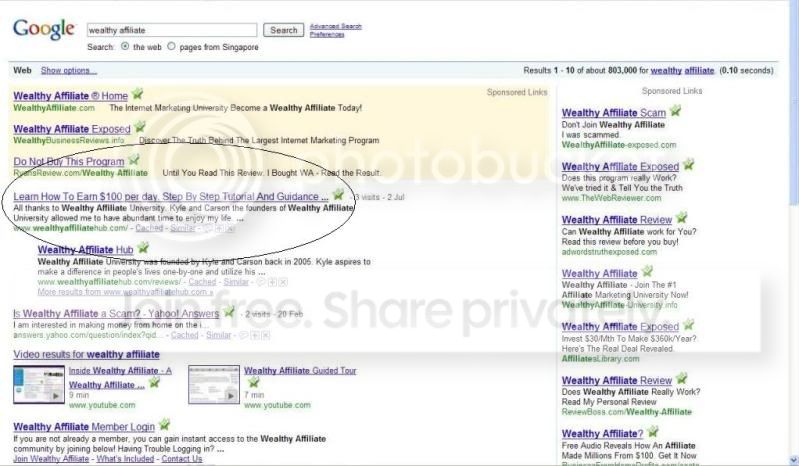Click promote plus icon on wealthyaffiliatehub.com/reviews row
This screenshot has height=466, width=799.
coord(272,282)
